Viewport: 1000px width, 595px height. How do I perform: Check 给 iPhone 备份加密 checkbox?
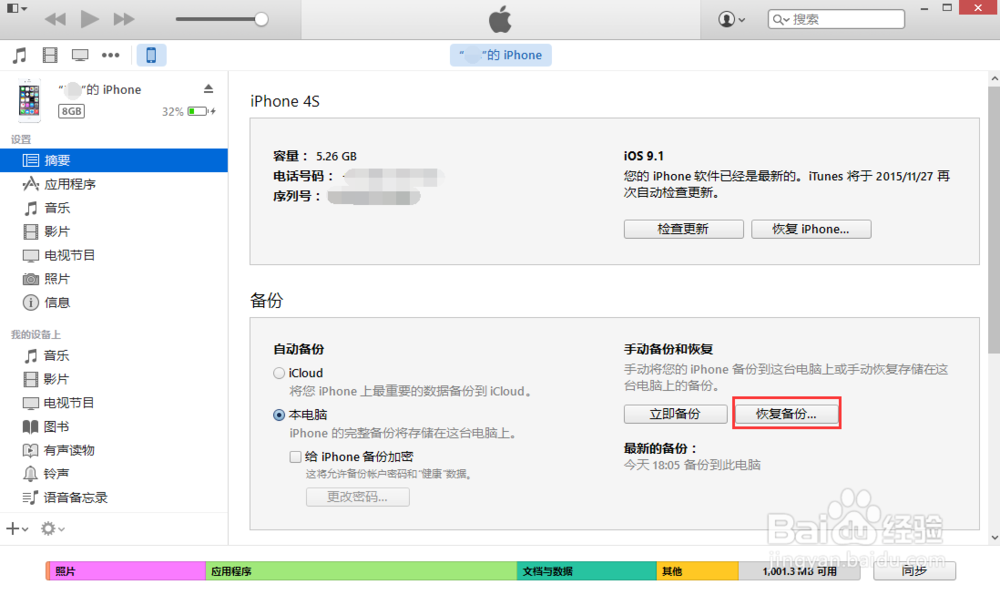pos(295,457)
